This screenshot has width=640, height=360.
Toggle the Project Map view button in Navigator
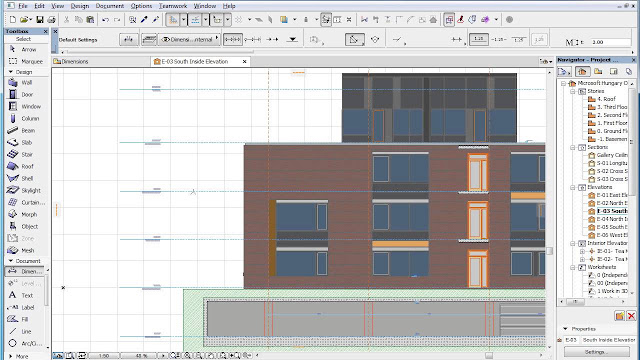click(x=582, y=71)
